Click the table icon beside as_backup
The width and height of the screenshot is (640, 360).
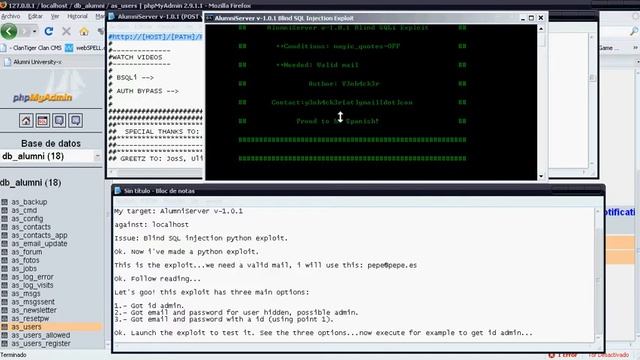[4, 202]
